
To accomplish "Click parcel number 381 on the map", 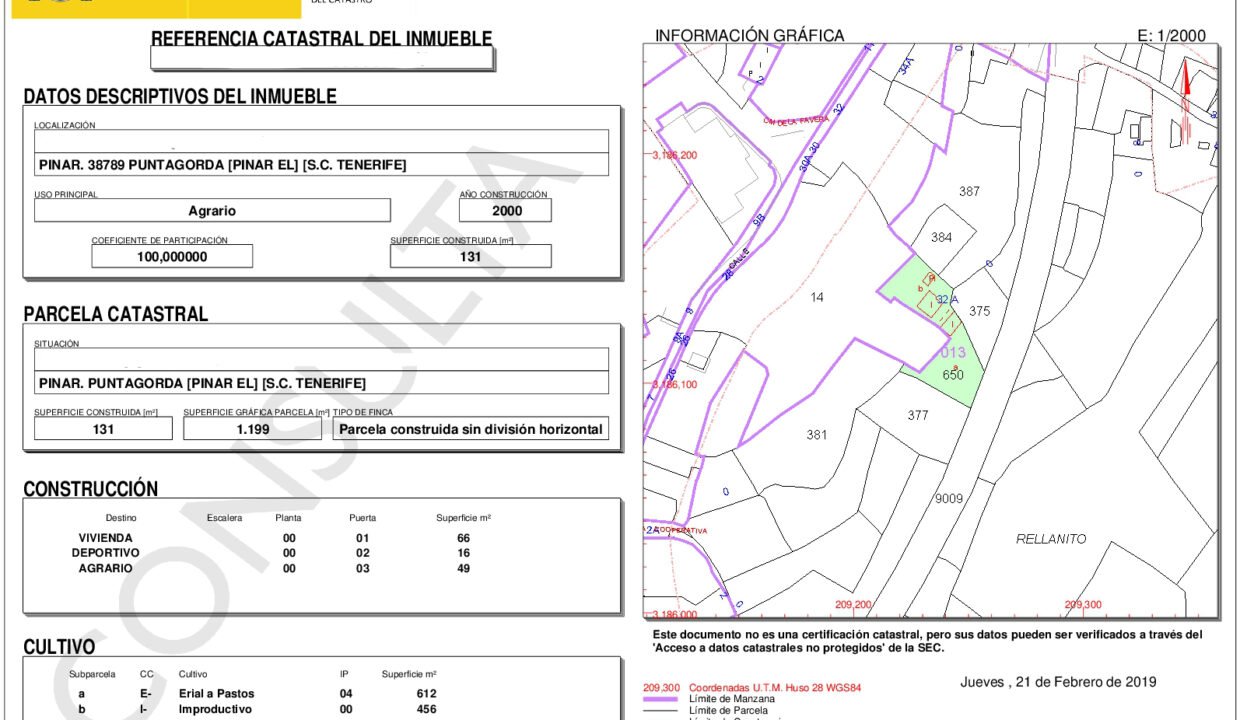I will pyautogui.click(x=817, y=435).
